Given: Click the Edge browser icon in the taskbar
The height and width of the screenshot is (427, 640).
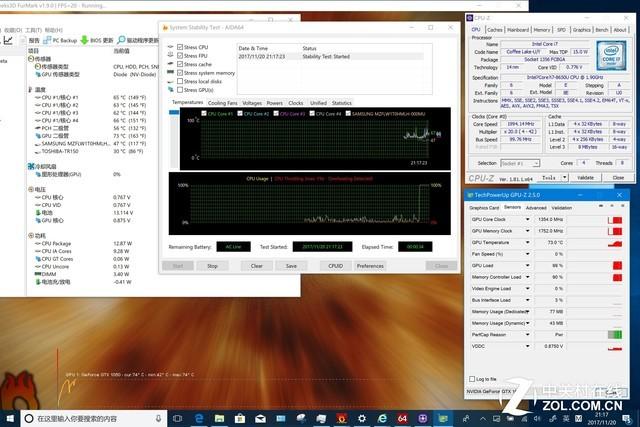Looking at the screenshot, I should tap(198, 416).
